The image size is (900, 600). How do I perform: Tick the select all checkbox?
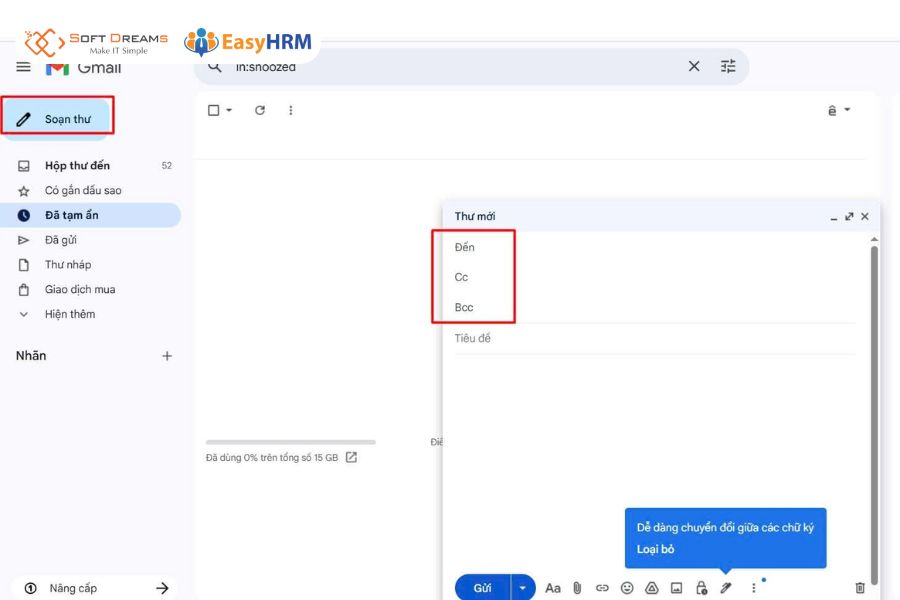(213, 110)
